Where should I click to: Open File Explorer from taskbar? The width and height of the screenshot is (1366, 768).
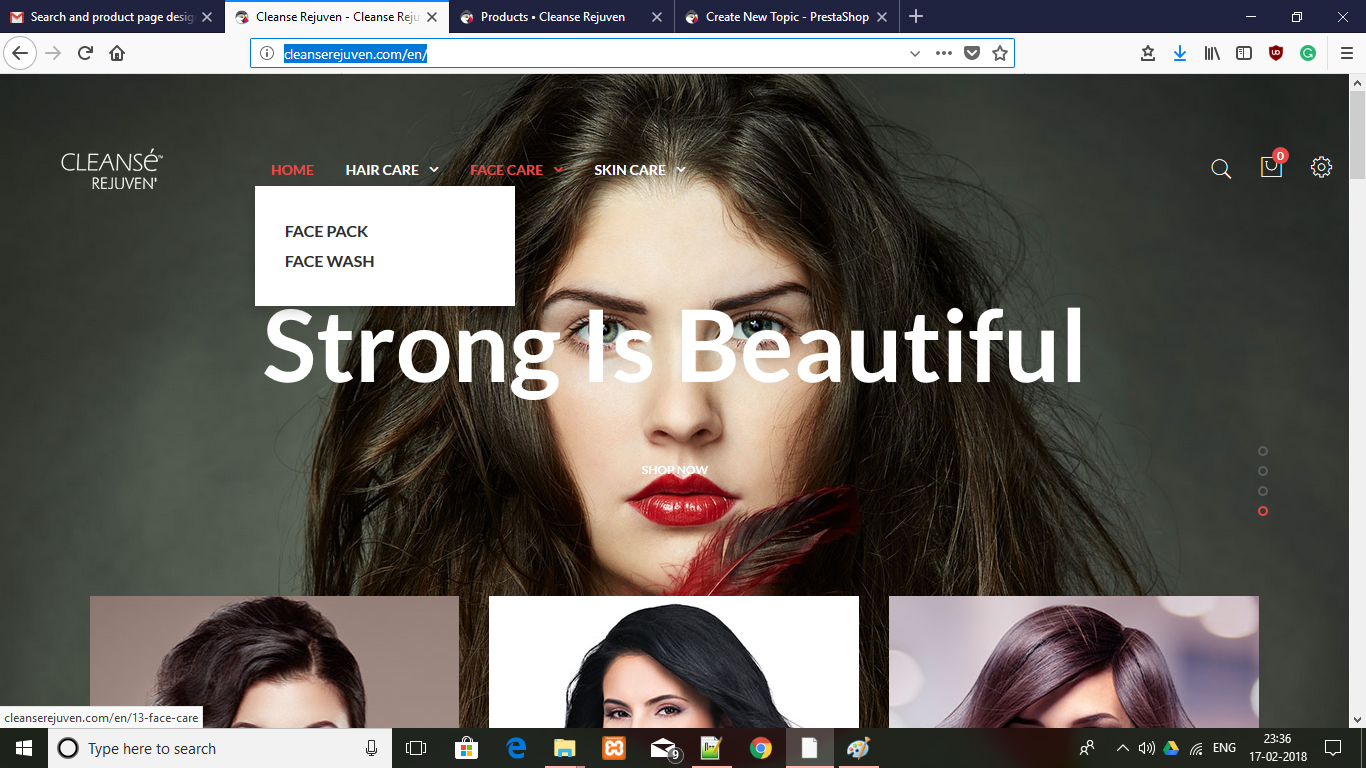pos(565,748)
